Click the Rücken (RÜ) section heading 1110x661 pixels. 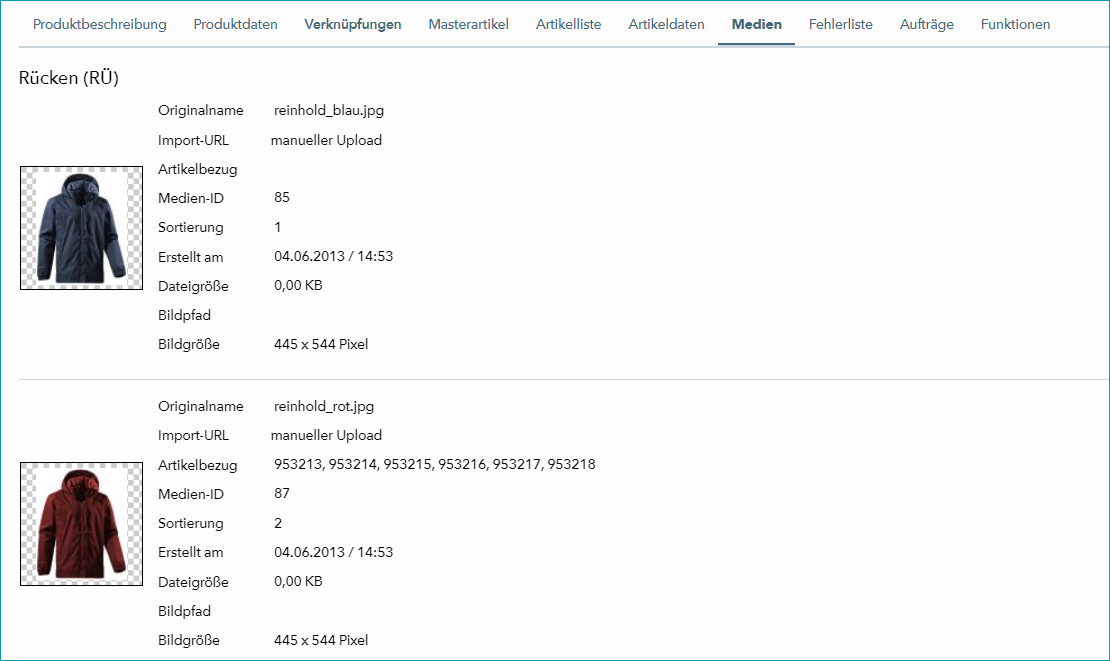[69, 78]
